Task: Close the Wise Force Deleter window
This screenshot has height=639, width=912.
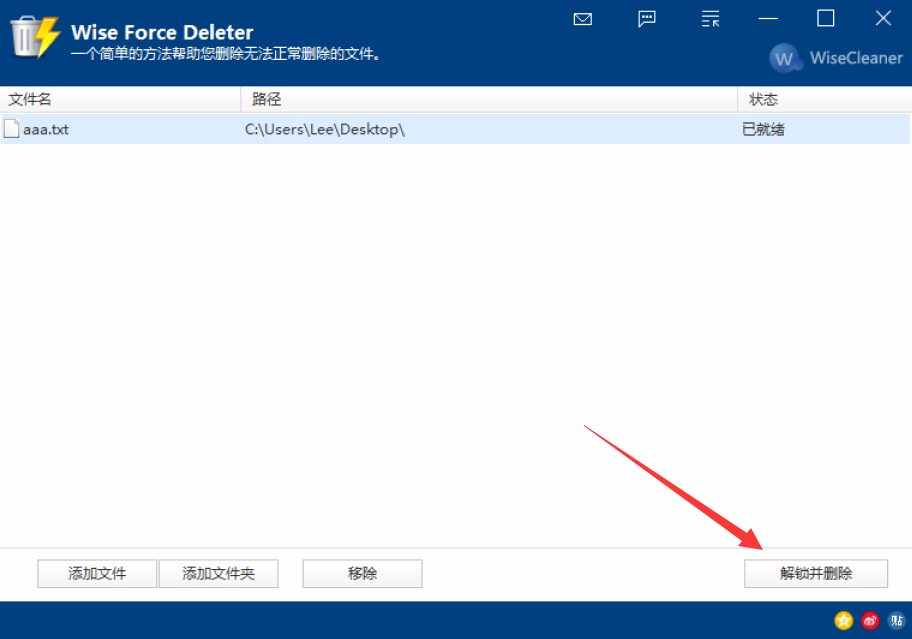Action: tap(883, 19)
